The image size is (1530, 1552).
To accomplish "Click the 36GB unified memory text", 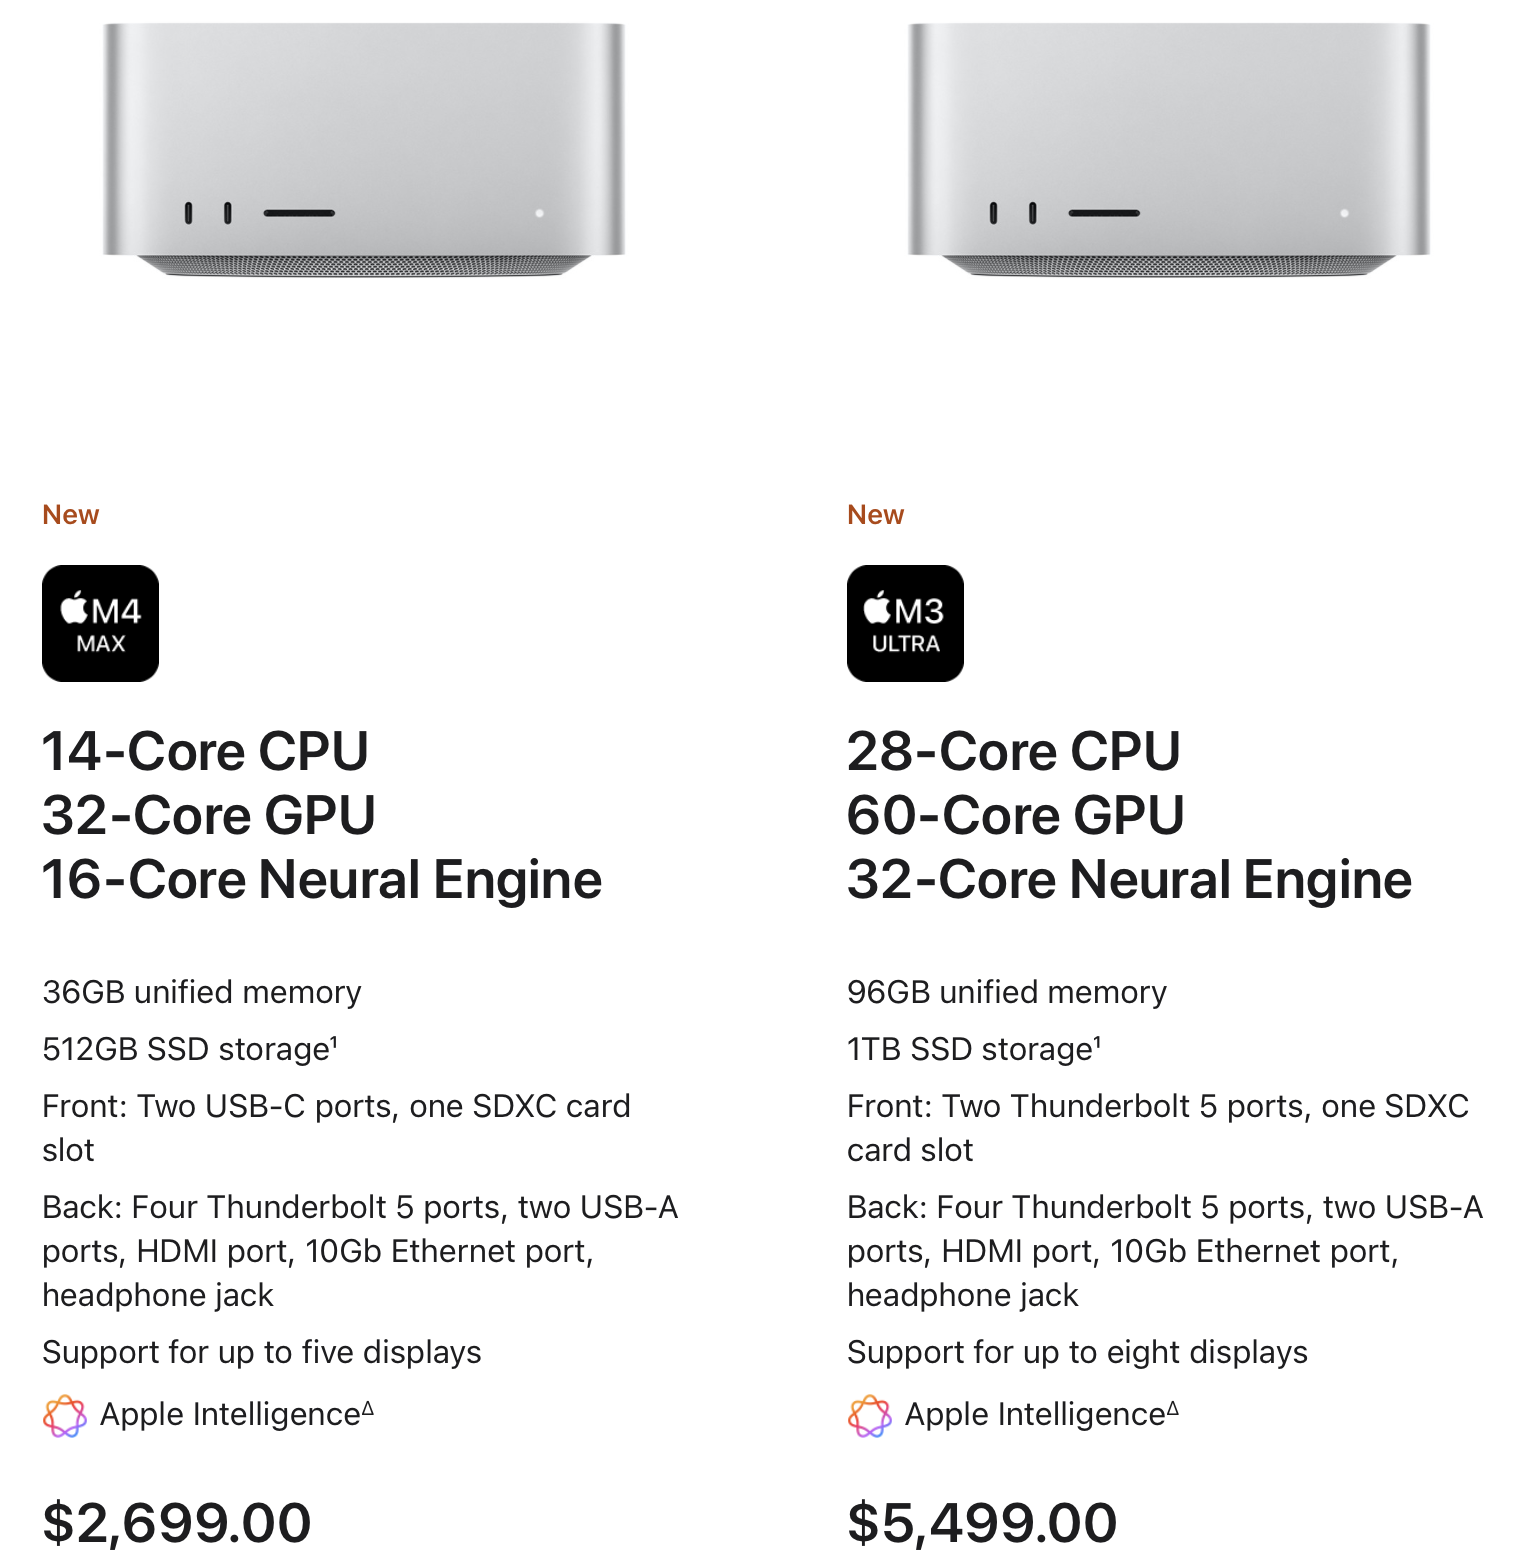I will point(201,992).
